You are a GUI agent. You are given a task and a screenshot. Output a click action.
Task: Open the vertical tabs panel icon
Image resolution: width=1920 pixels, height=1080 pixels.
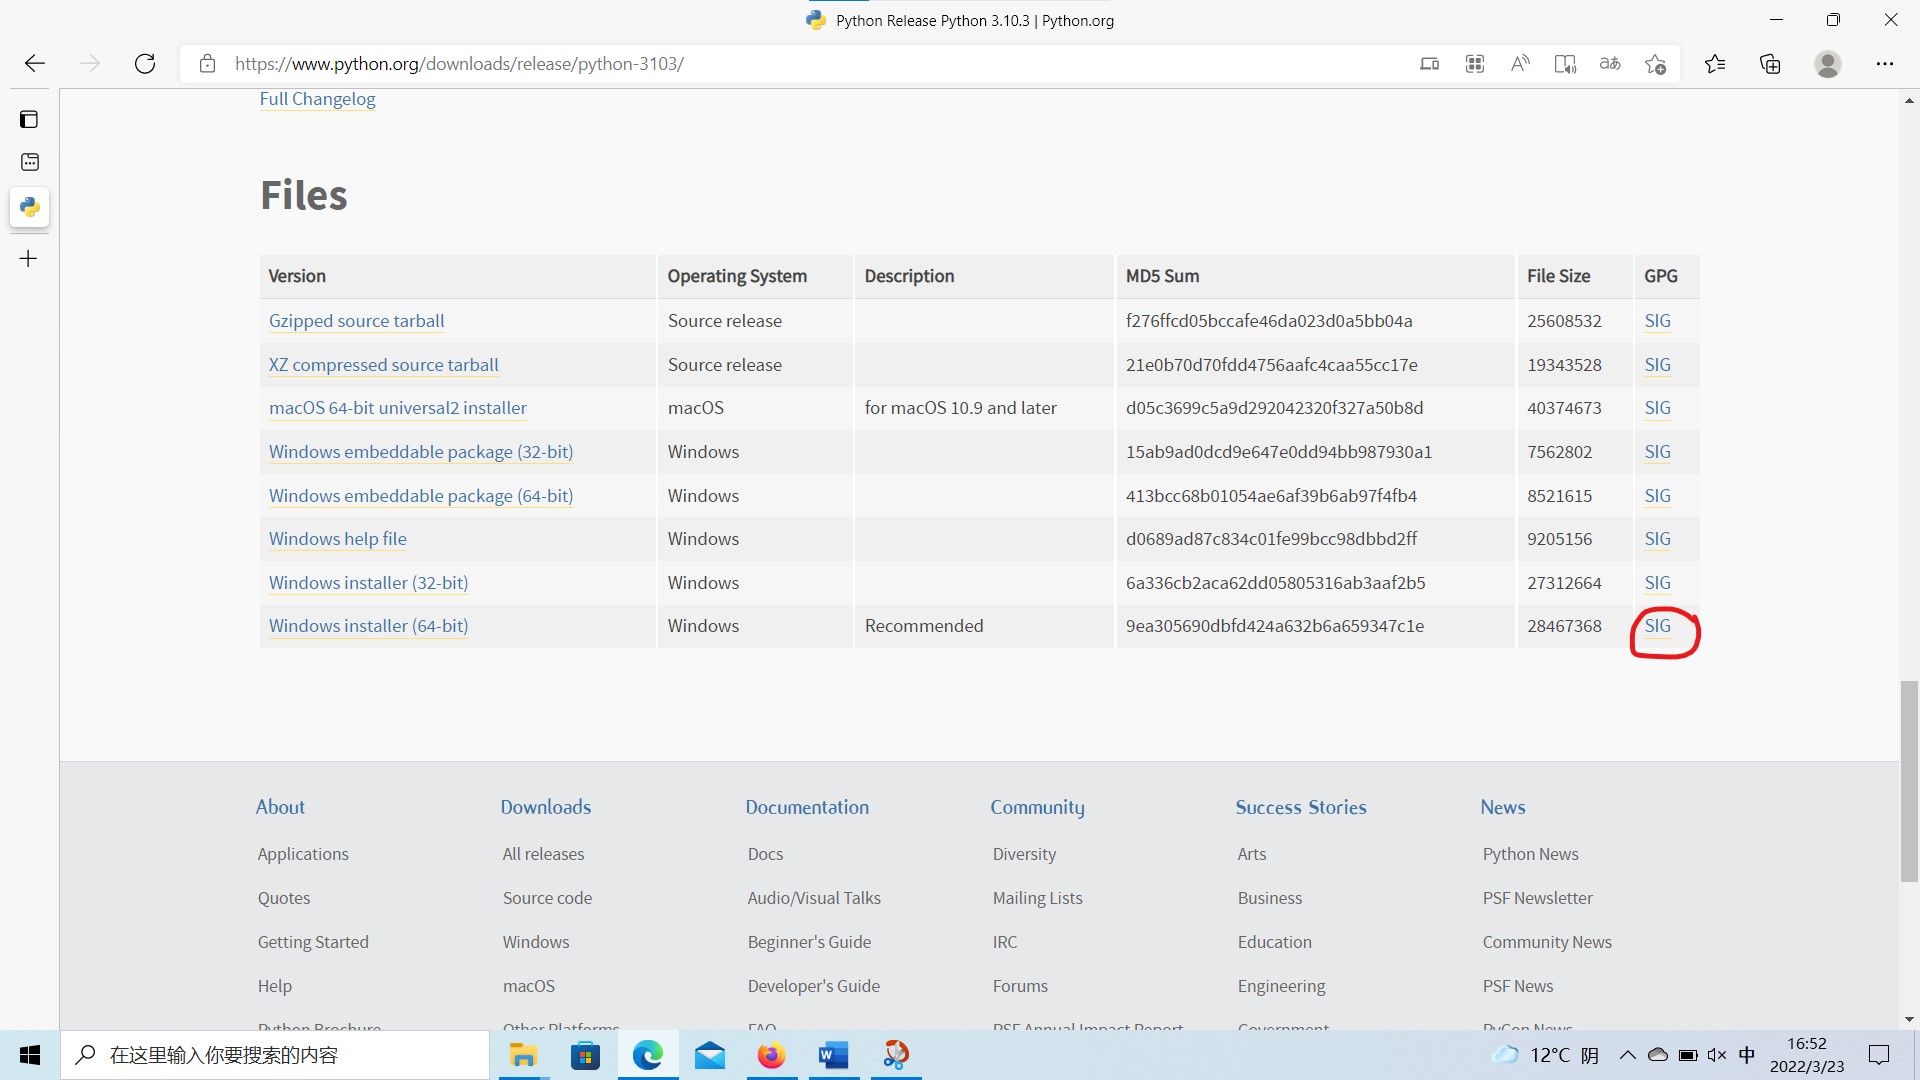29,120
